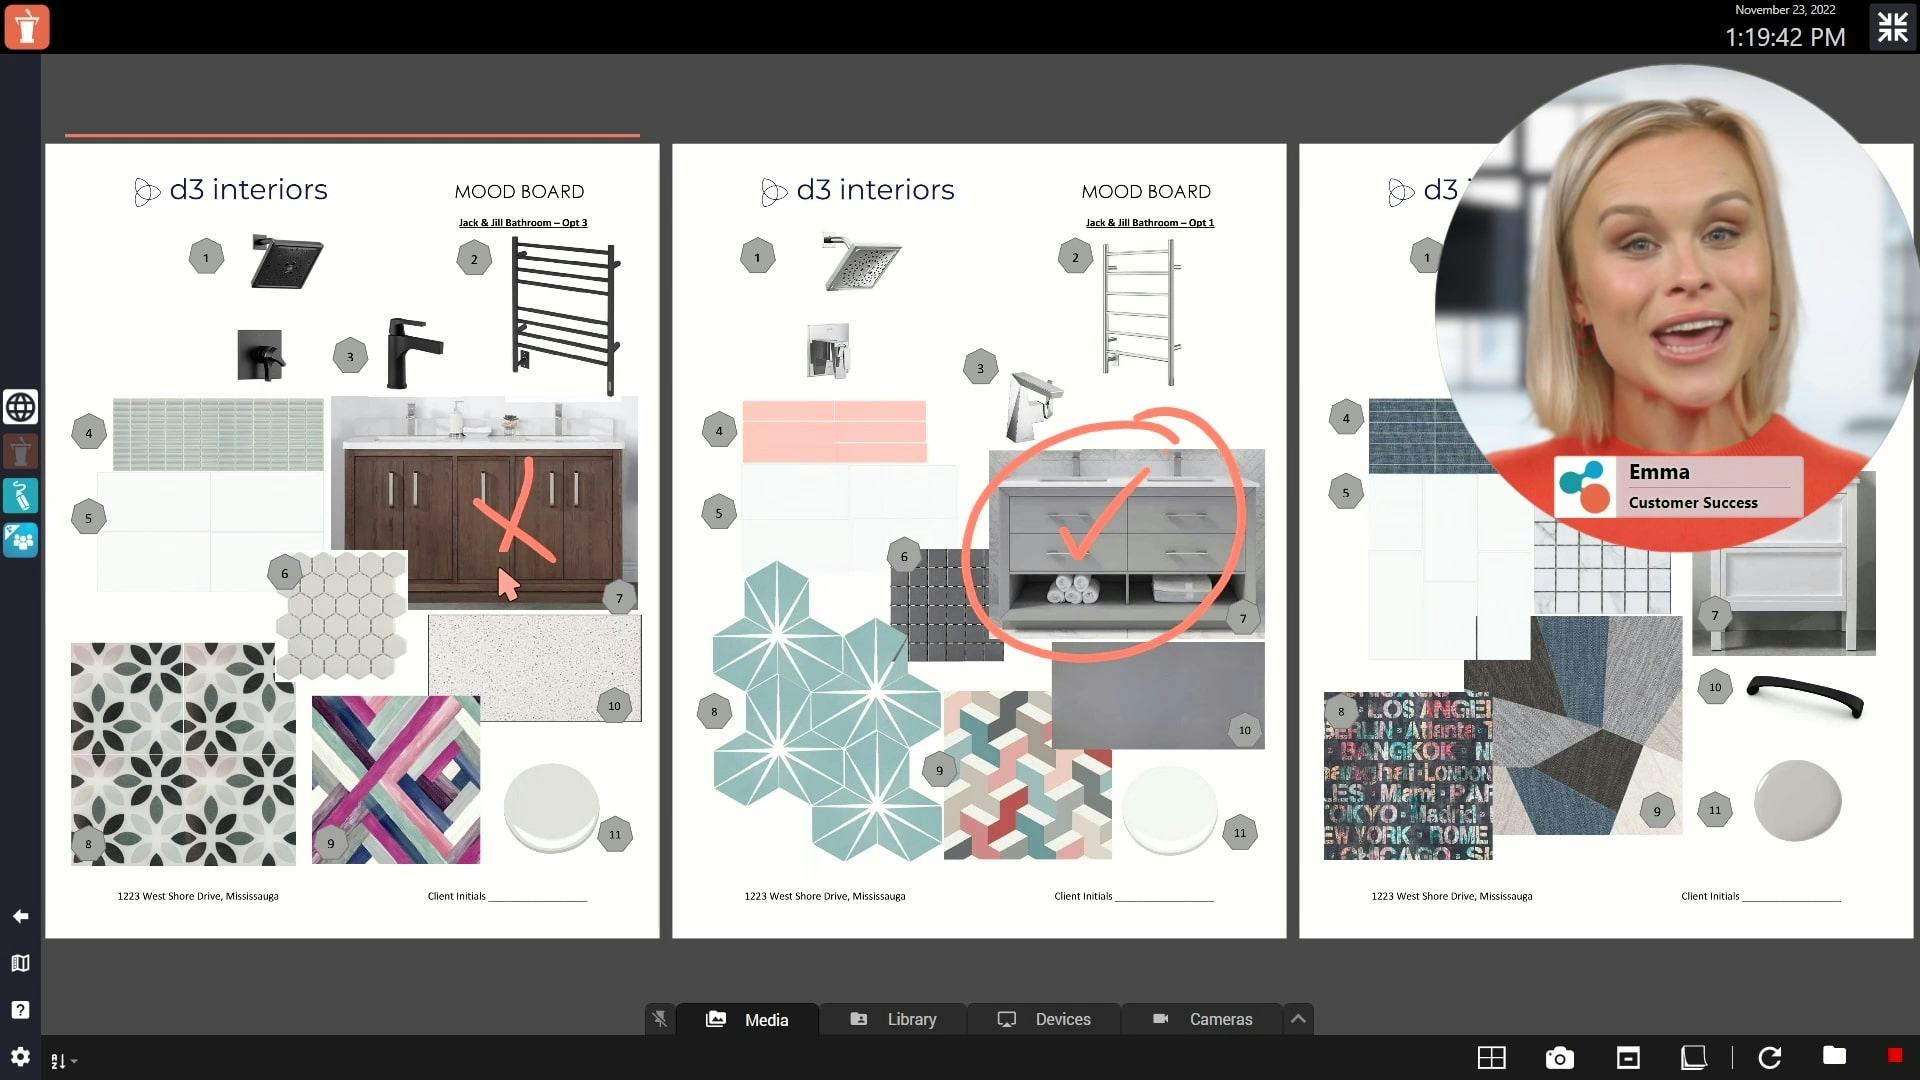The width and height of the screenshot is (1920, 1080).
Task: Take a snapshot with the camera icon
Action: click(1559, 1058)
